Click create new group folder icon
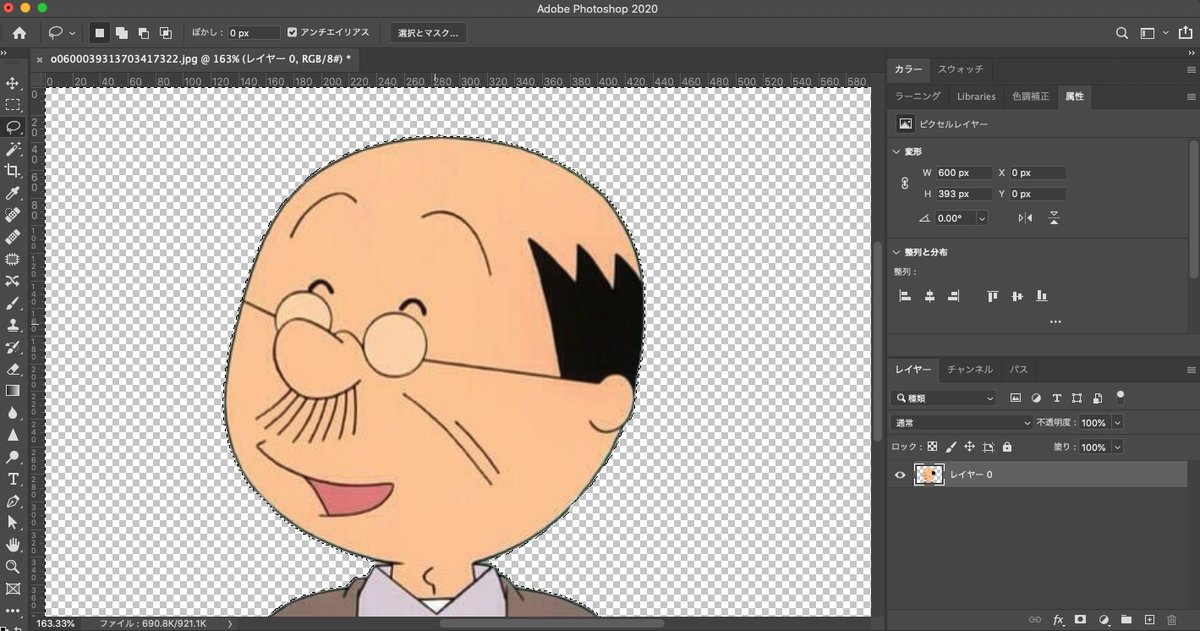The image size is (1200, 631). point(1126,620)
